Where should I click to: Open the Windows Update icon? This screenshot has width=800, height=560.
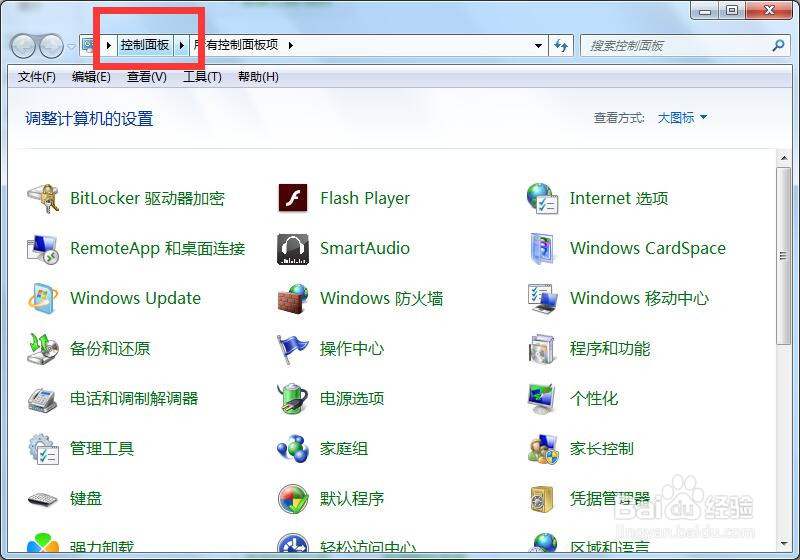tap(43, 298)
